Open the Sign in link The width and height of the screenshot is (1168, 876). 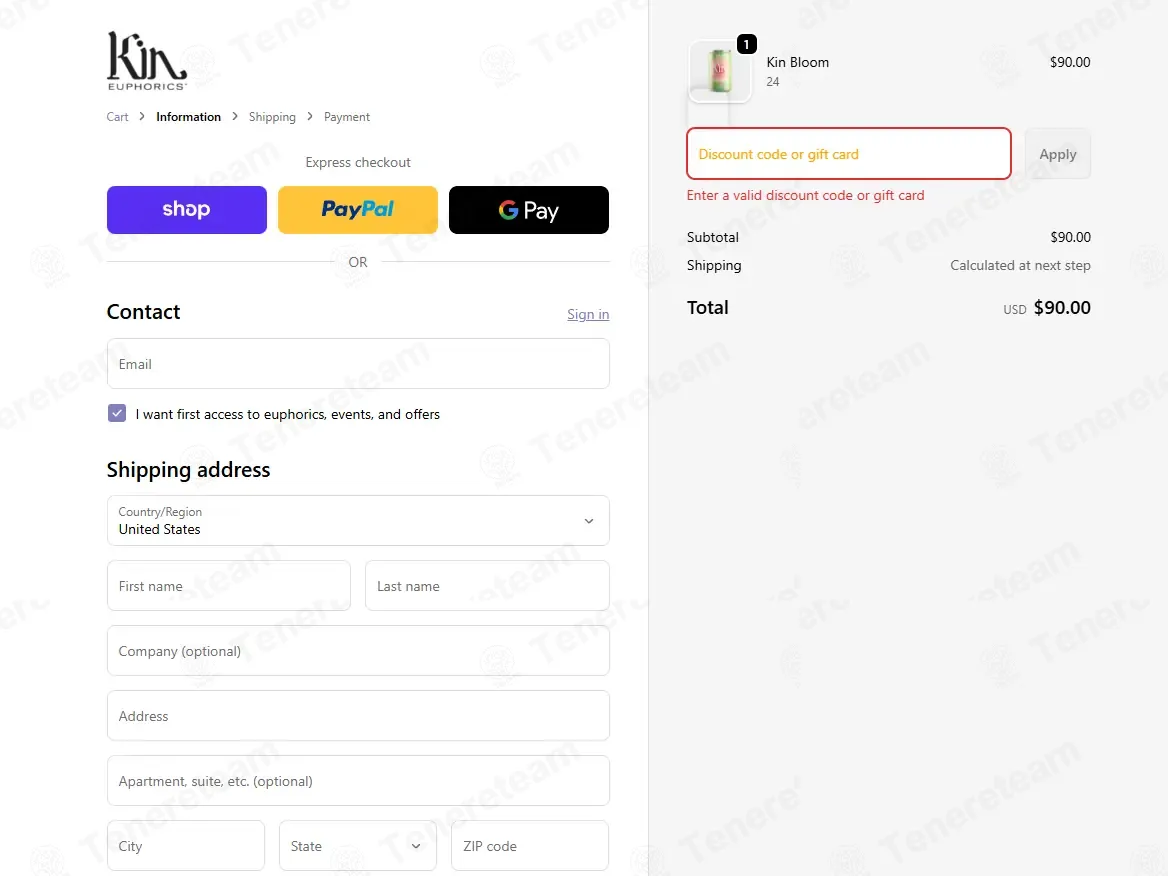tap(588, 314)
